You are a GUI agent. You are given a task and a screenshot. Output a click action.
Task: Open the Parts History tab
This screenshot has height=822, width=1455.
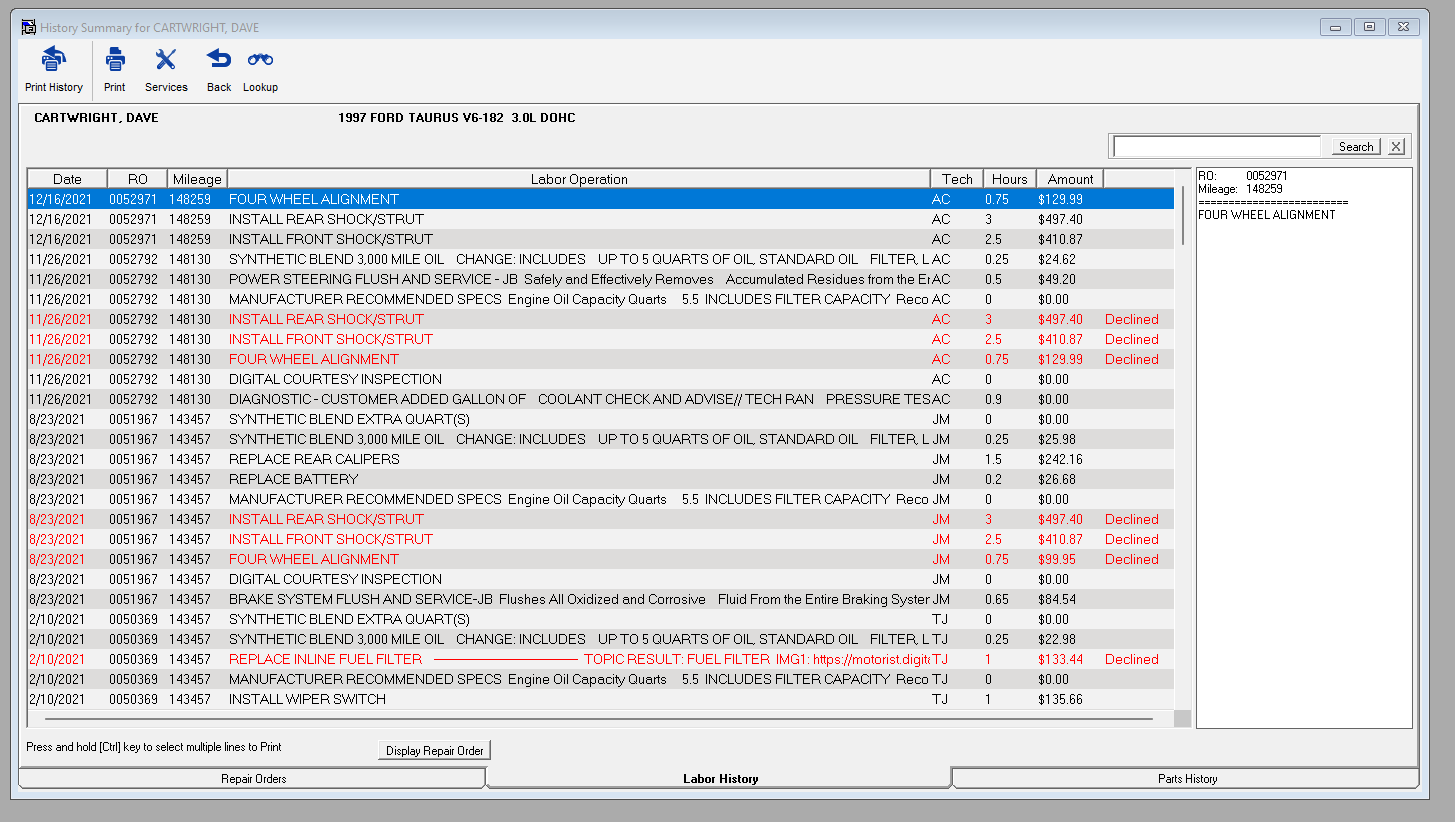[1187, 778]
